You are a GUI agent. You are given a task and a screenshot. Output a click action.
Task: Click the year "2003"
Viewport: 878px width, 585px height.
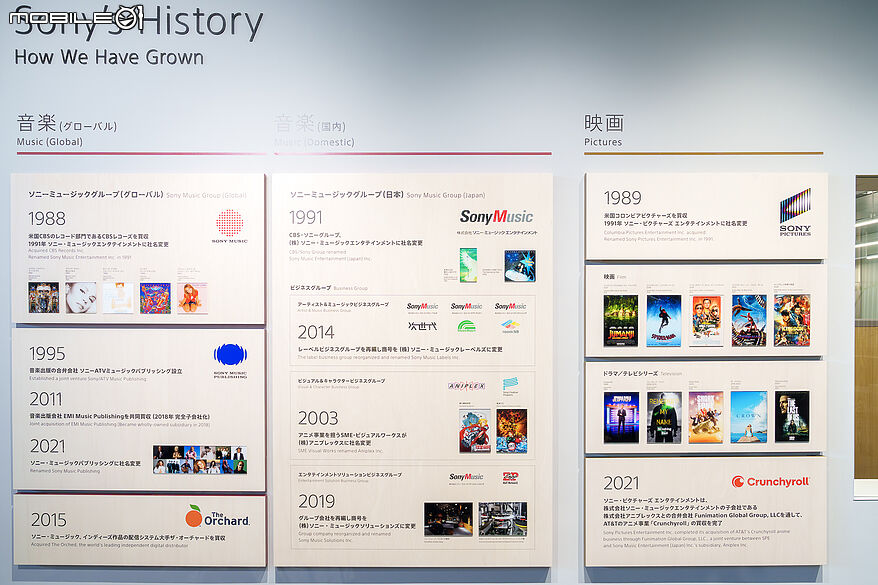coord(318,418)
